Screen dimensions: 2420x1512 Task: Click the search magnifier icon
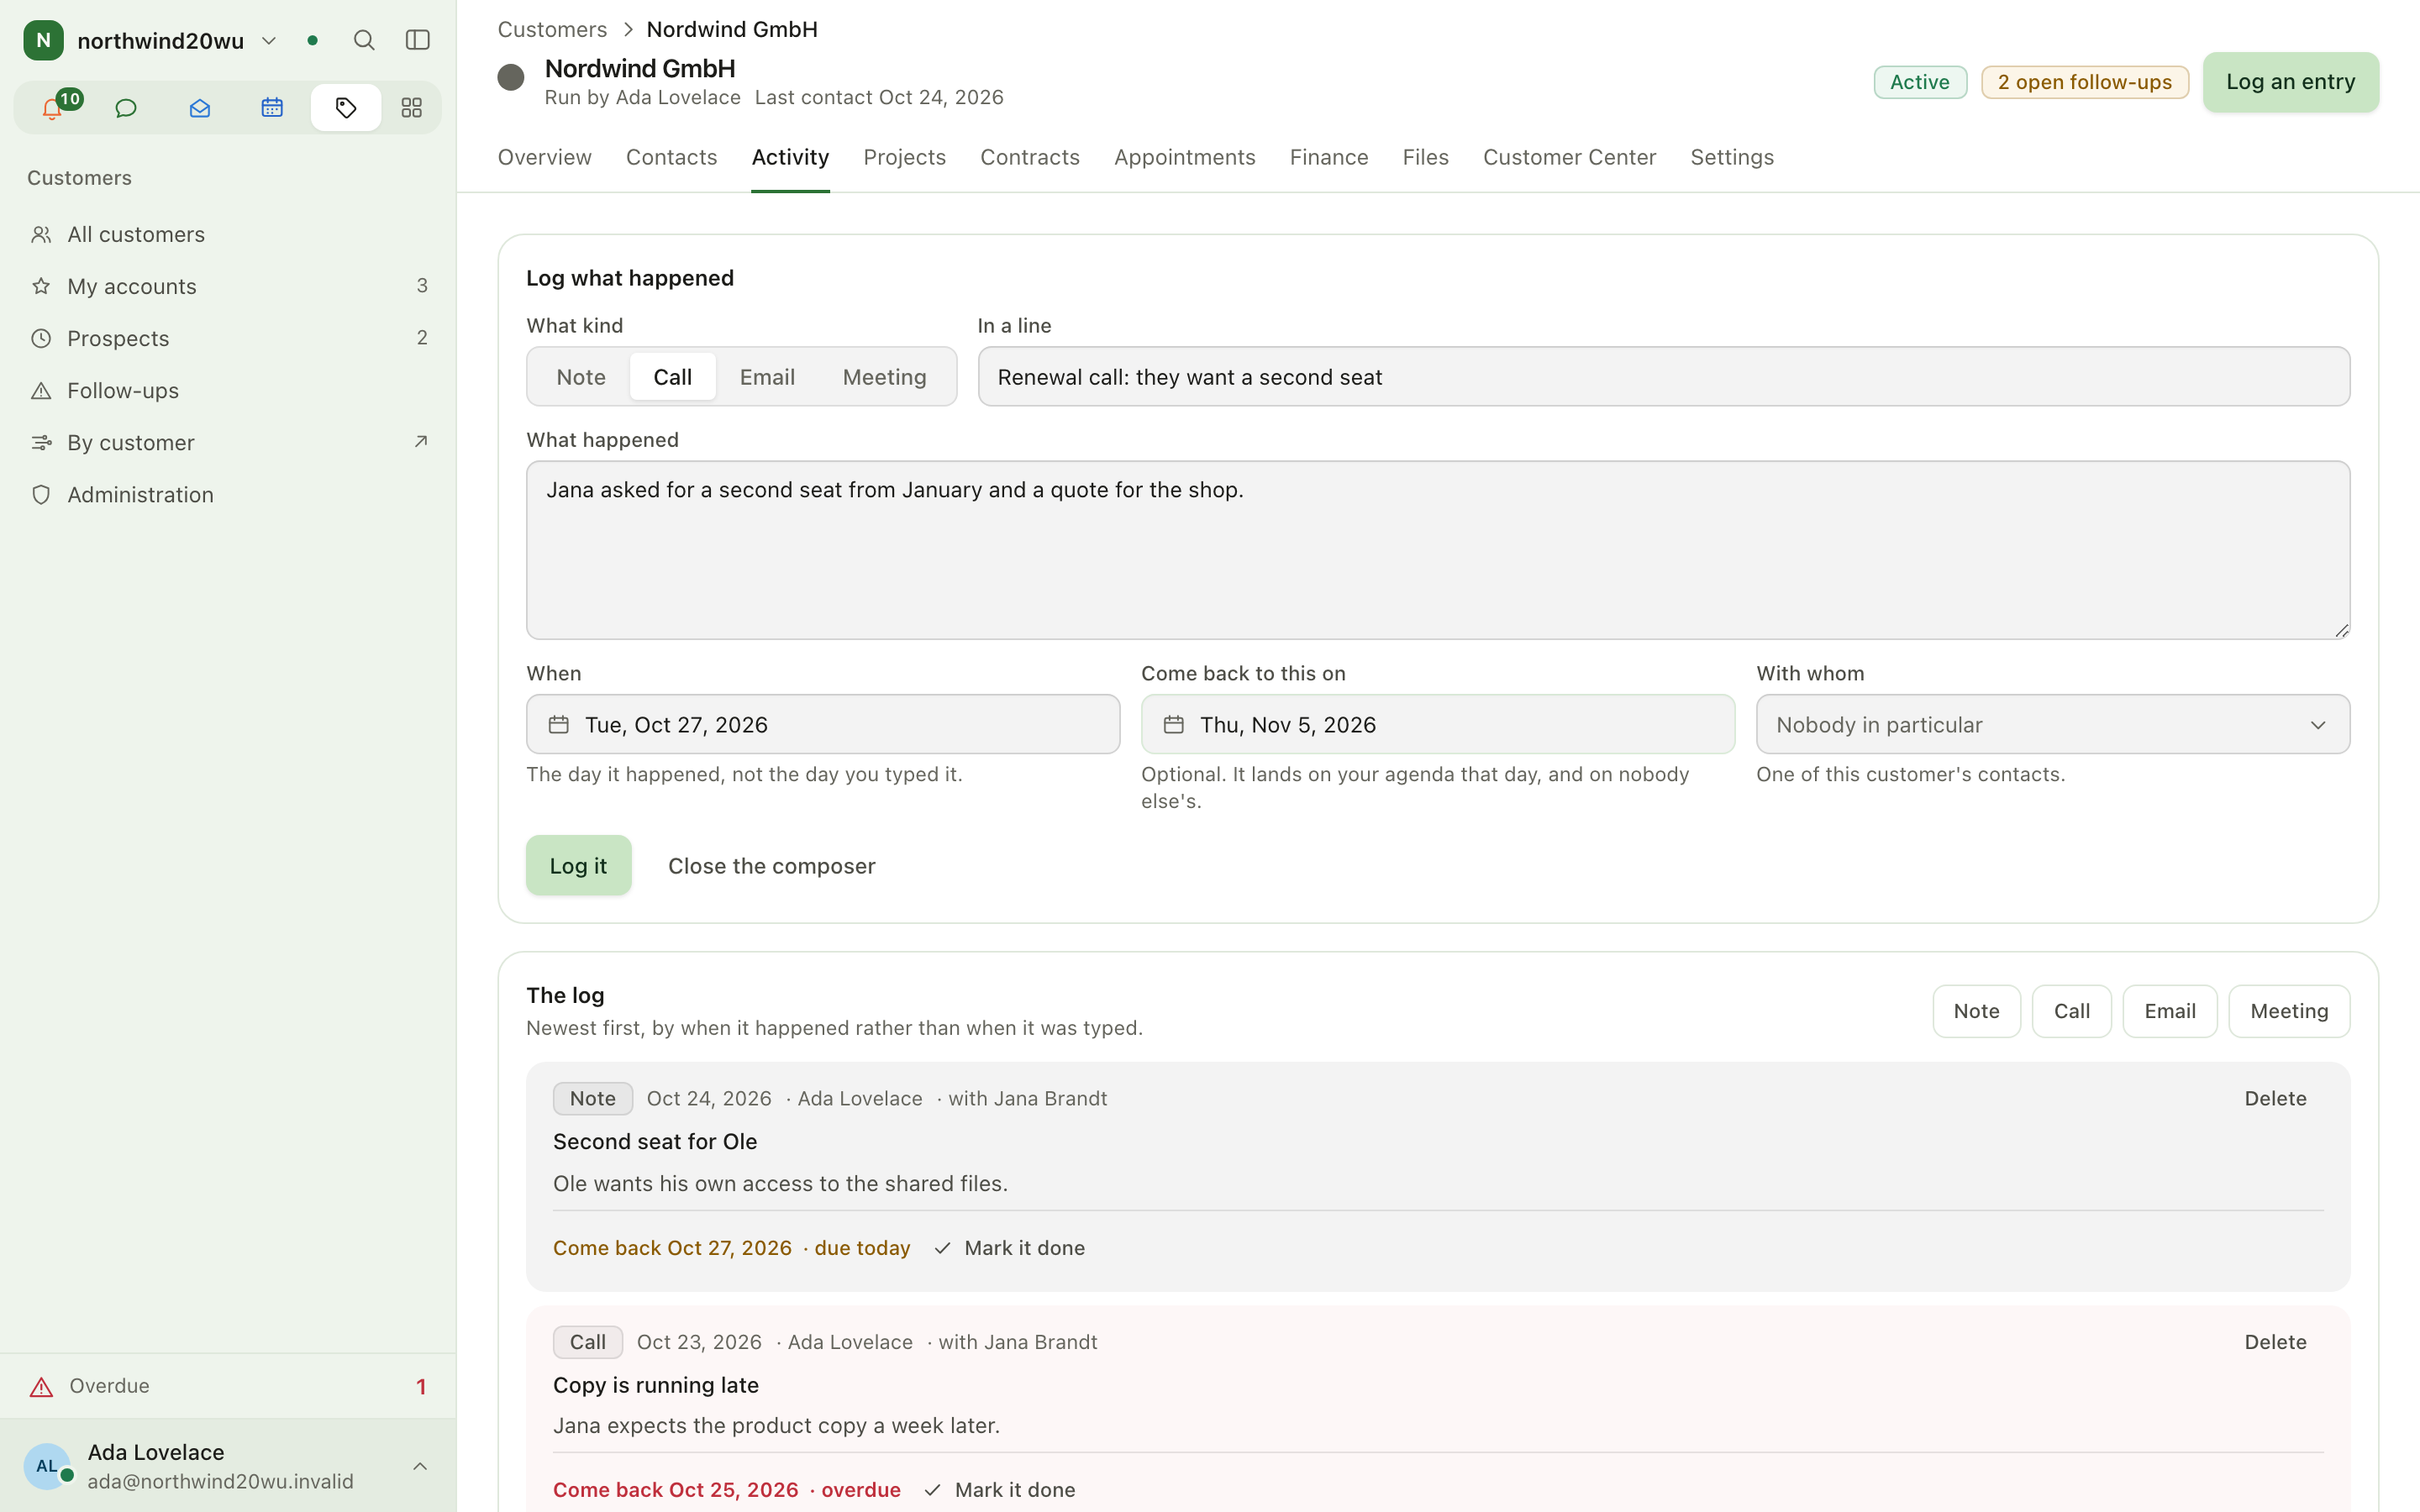(x=364, y=40)
